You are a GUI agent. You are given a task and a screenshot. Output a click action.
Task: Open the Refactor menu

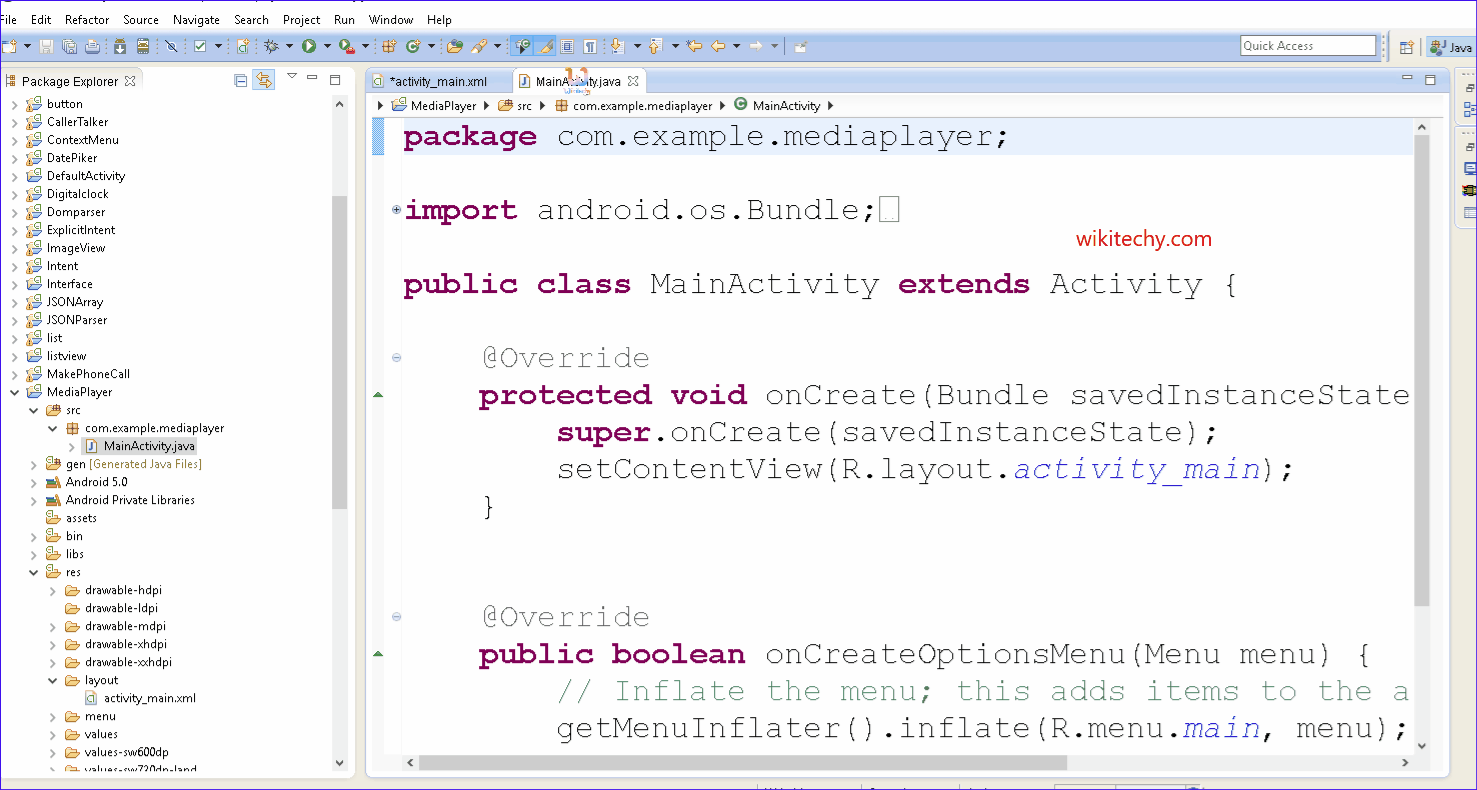(87, 19)
